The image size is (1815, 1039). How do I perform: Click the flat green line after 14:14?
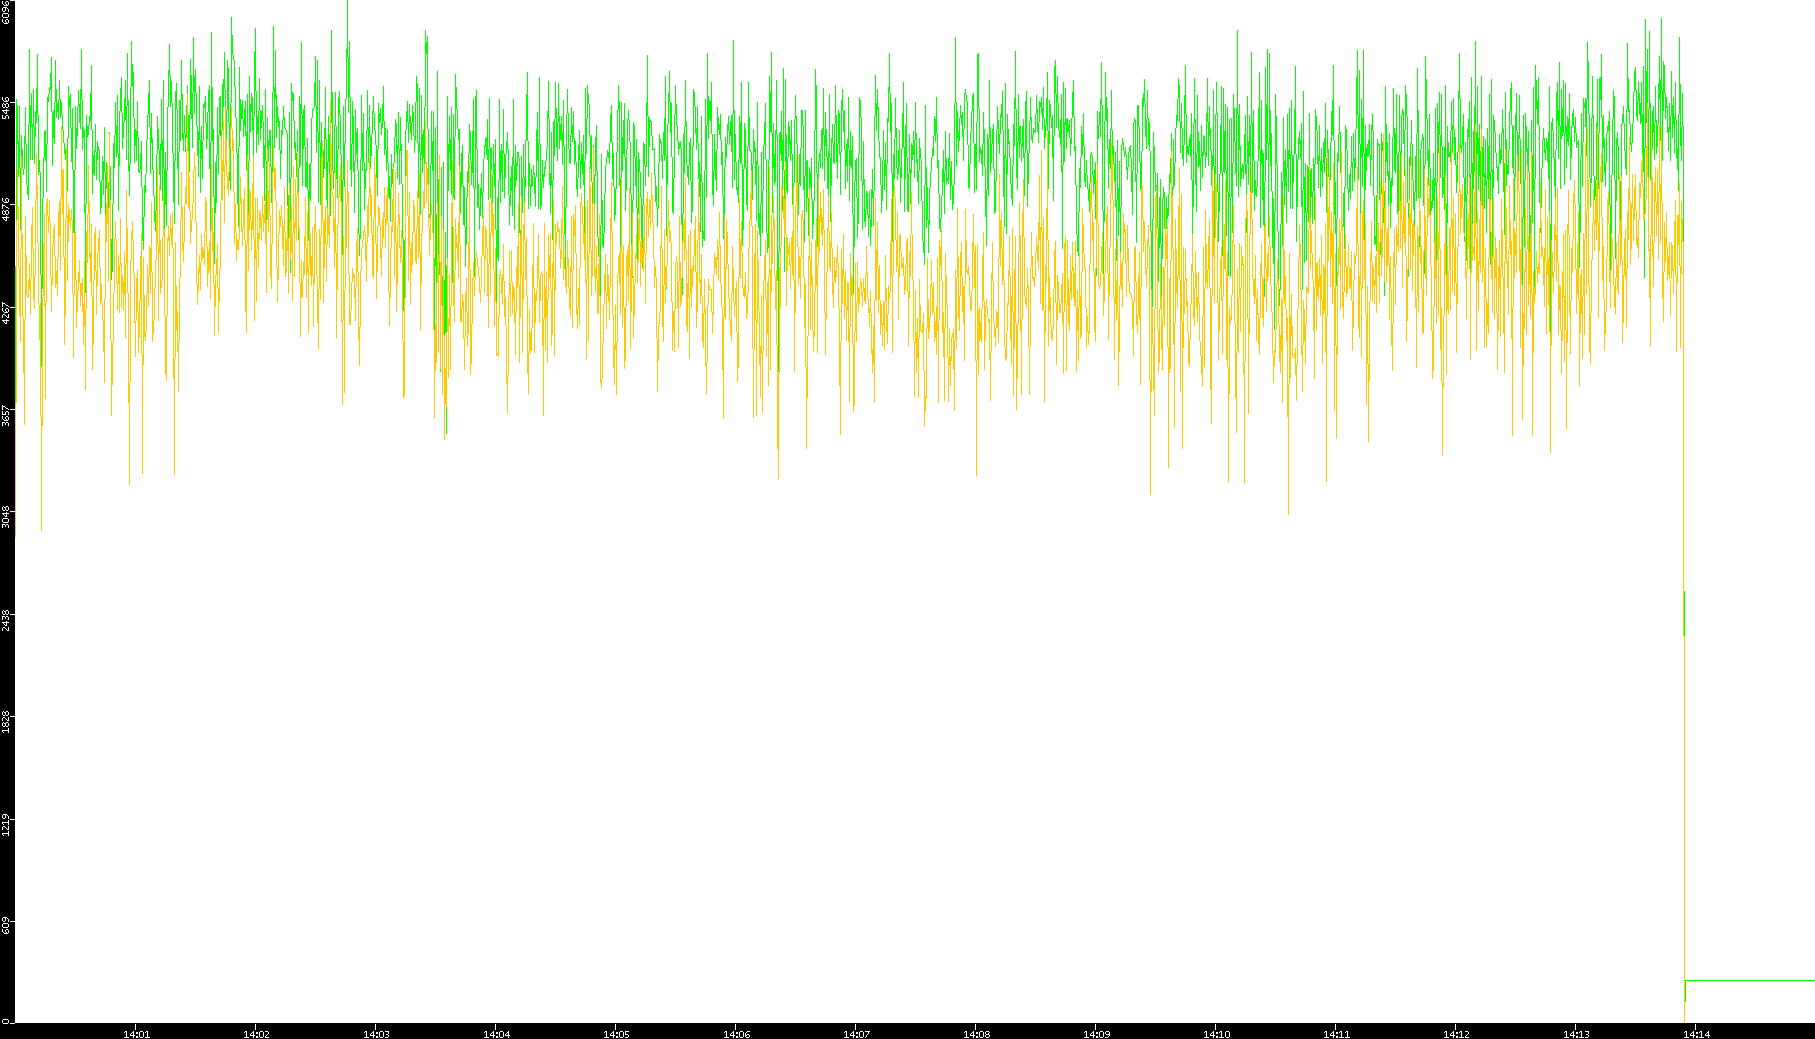click(1750, 980)
